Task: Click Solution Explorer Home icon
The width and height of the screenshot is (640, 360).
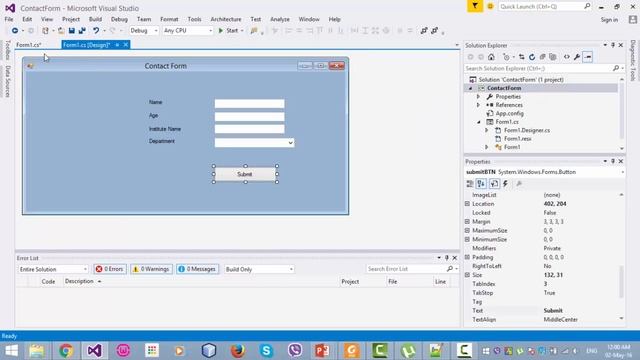Action: coord(491,57)
